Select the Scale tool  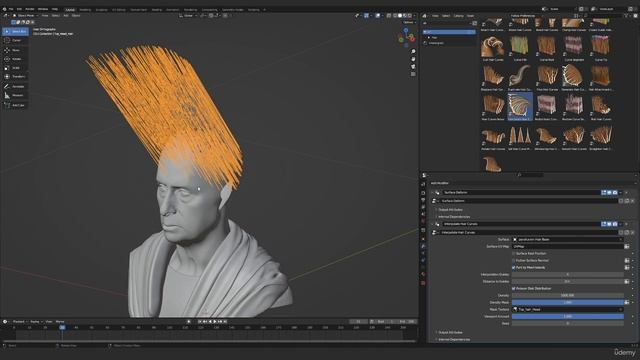15,68
